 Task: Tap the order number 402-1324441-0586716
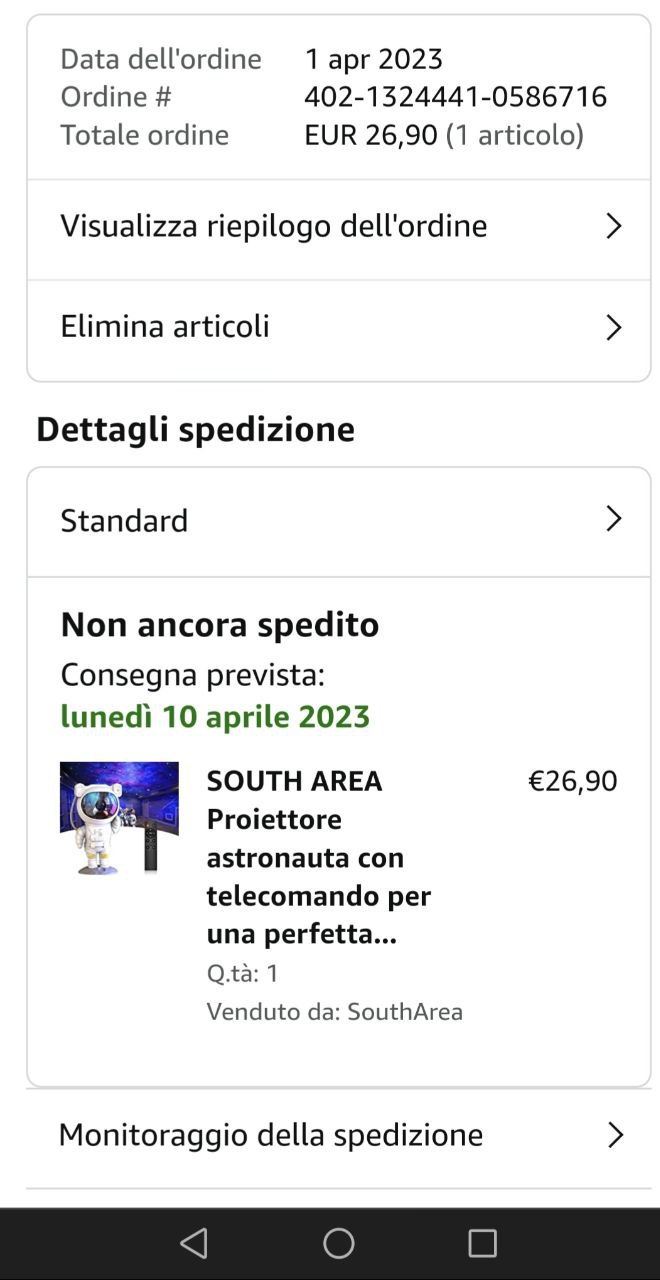pyautogui.click(x=455, y=96)
